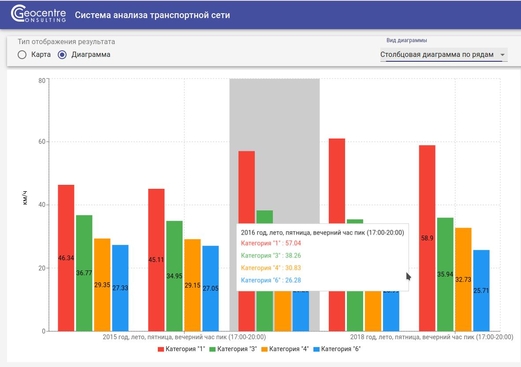The height and width of the screenshot is (367, 521).
Task: Toggle Категория "3" legend entry
Action: [x=233, y=349]
